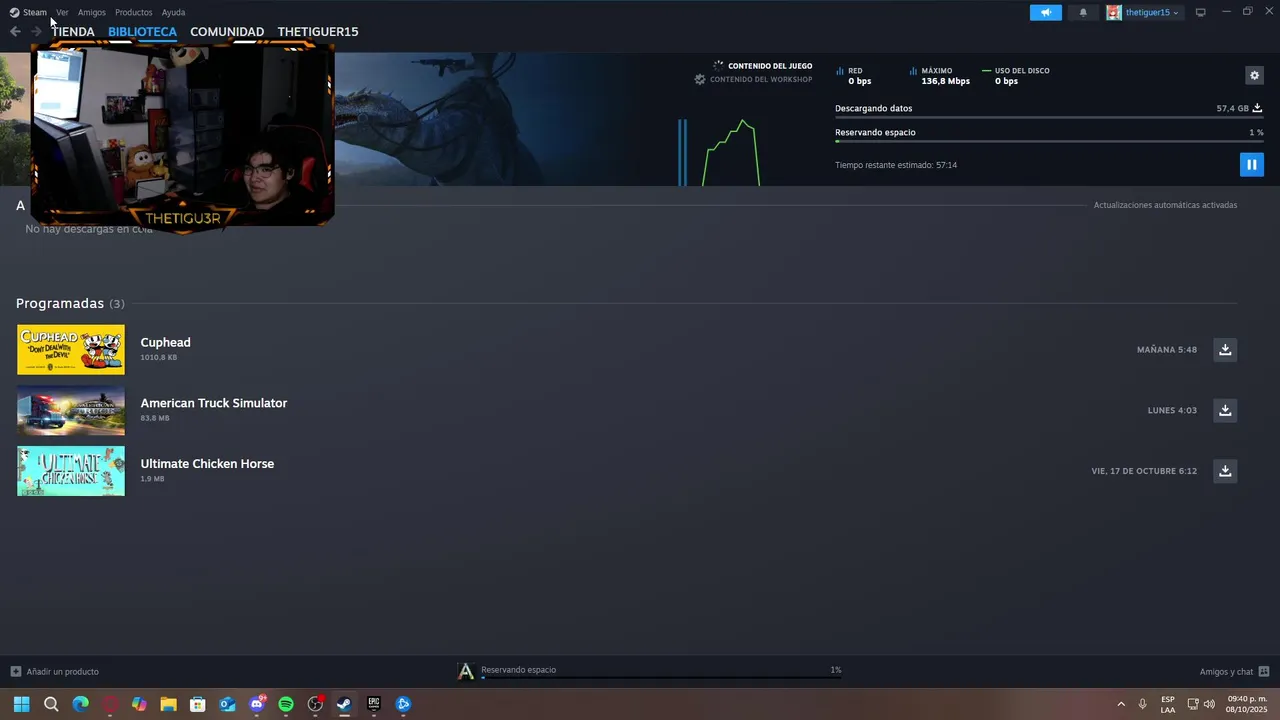Switch to the BIBLIOTECA tab
Screen dimensions: 1280x720
click(x=142, y=31)
